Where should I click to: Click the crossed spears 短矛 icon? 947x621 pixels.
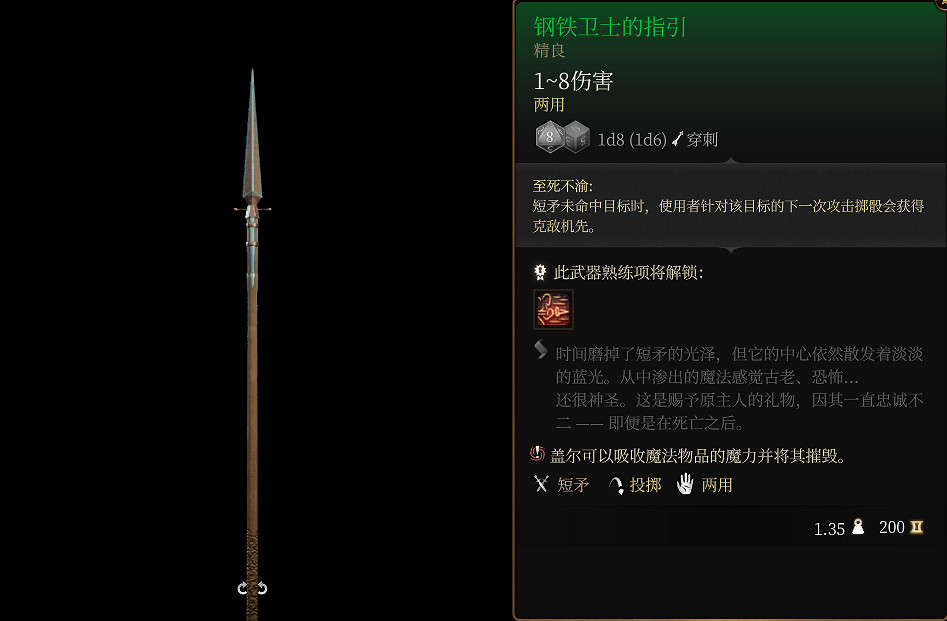pos(541,484)
